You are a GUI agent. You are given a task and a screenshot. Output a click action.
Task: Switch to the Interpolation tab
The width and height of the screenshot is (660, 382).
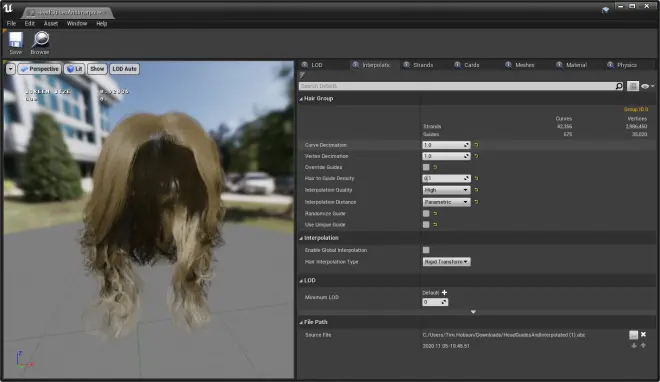tap(375, 65)
